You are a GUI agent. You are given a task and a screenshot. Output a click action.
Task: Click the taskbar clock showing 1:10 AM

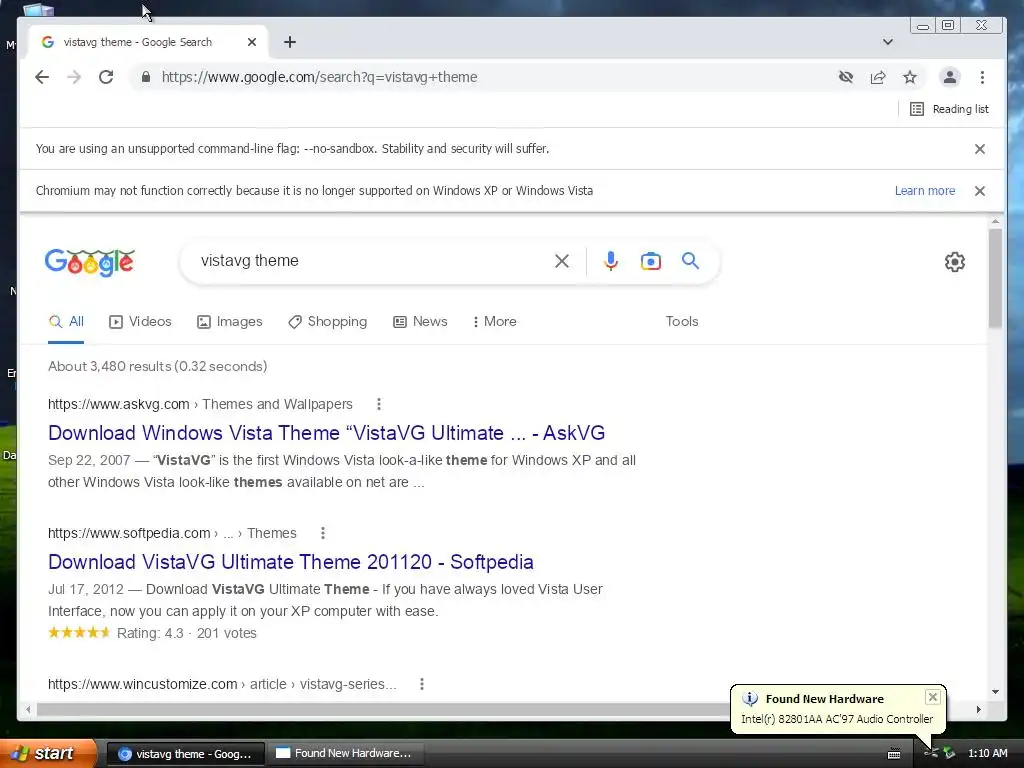click(x=987, y=754)
